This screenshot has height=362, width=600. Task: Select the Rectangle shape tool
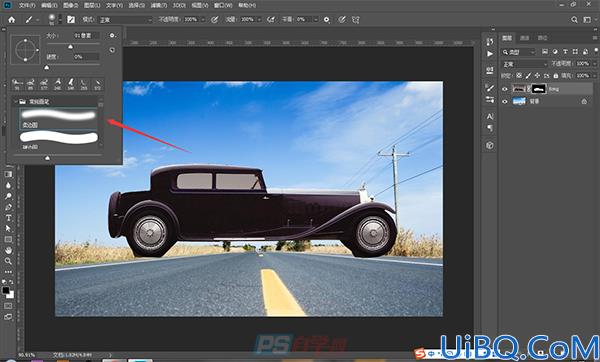tap(8, 240)
